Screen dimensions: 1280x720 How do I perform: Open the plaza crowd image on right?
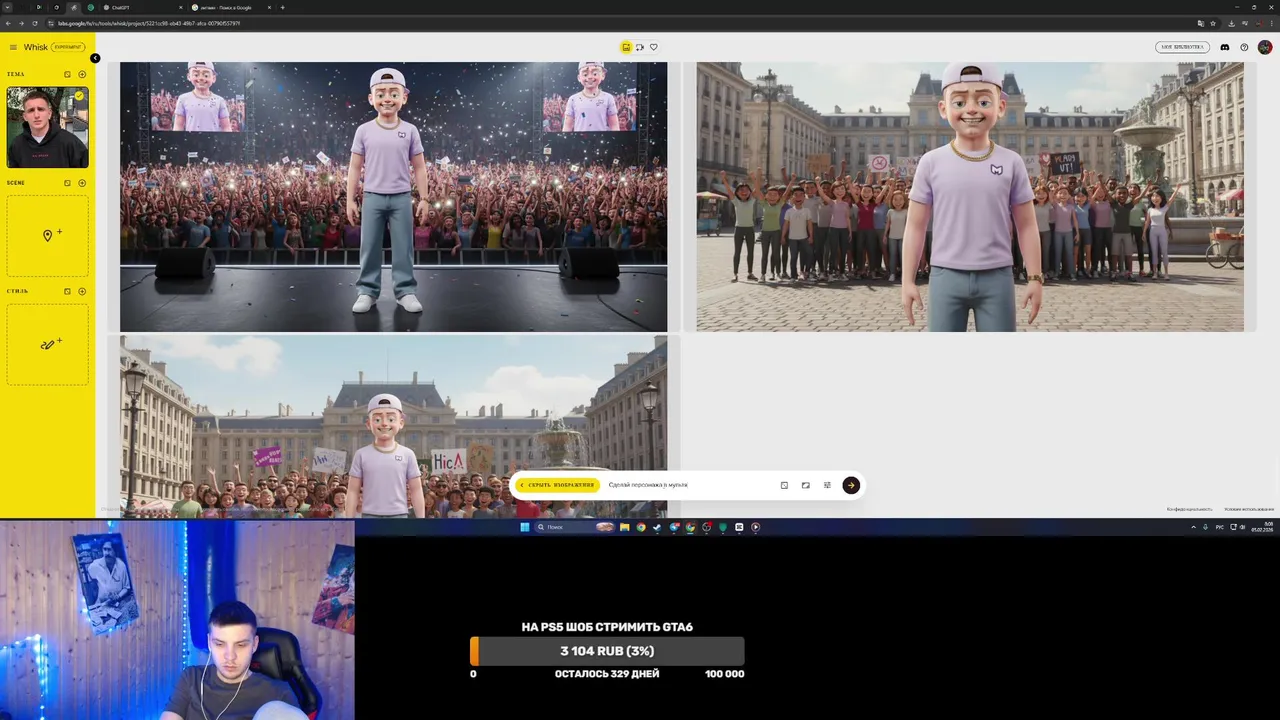click(970, 196)
